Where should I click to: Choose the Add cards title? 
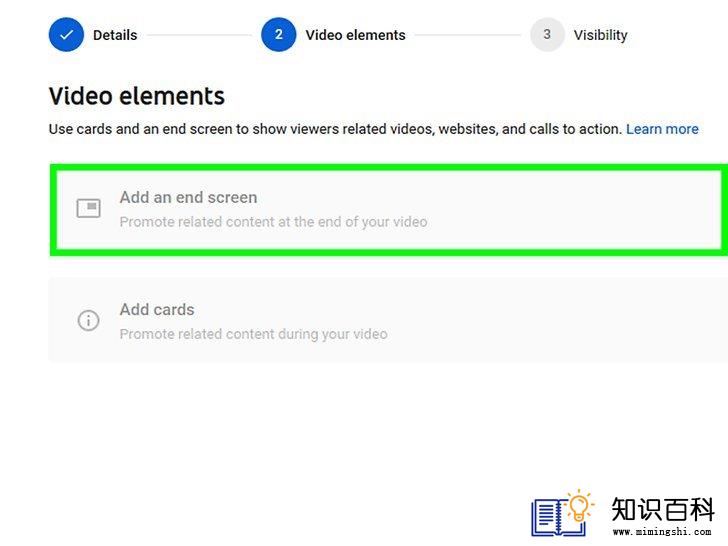point(157,310)
